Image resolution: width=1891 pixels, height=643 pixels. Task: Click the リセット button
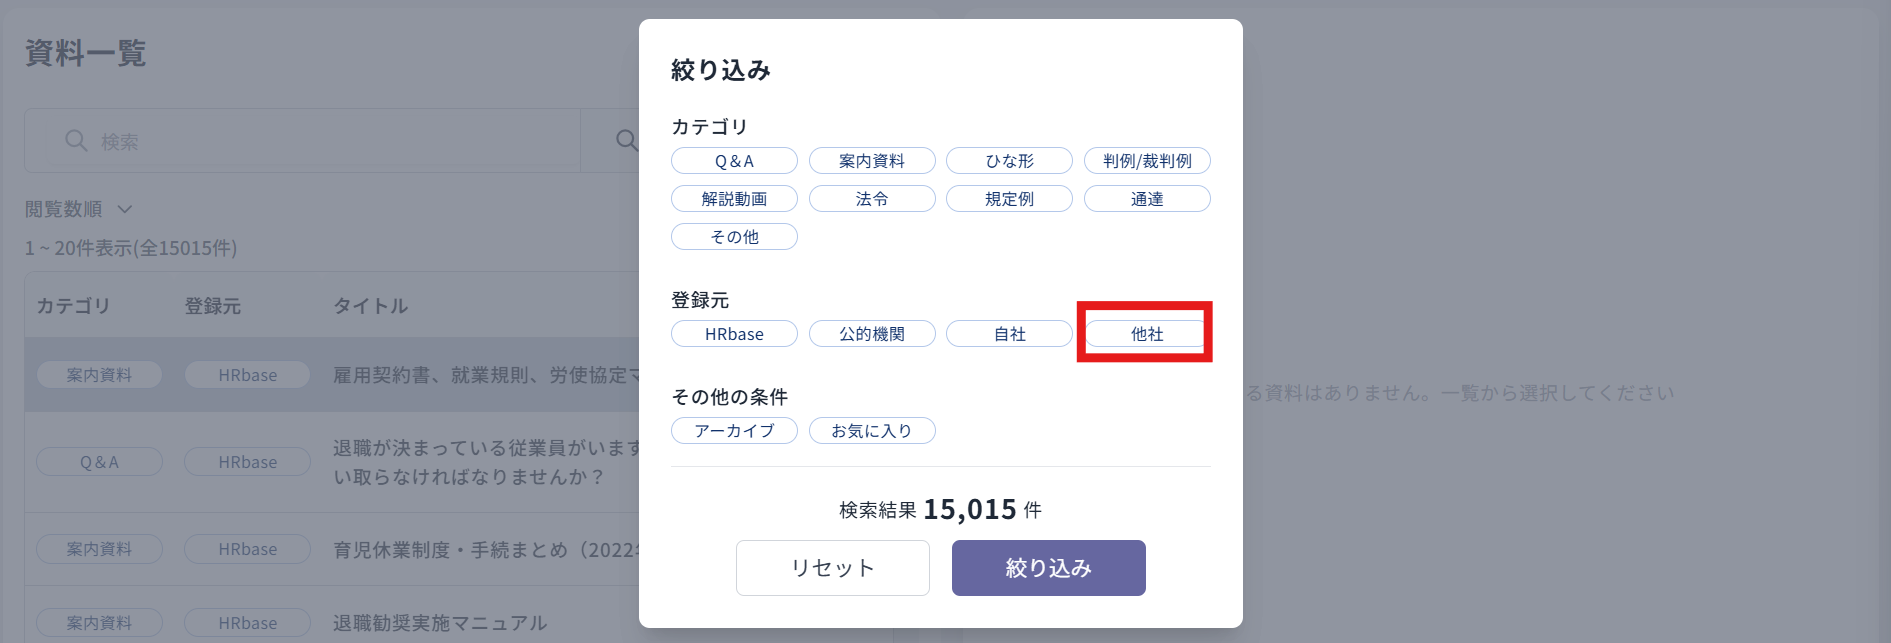(x=833, y=568)
